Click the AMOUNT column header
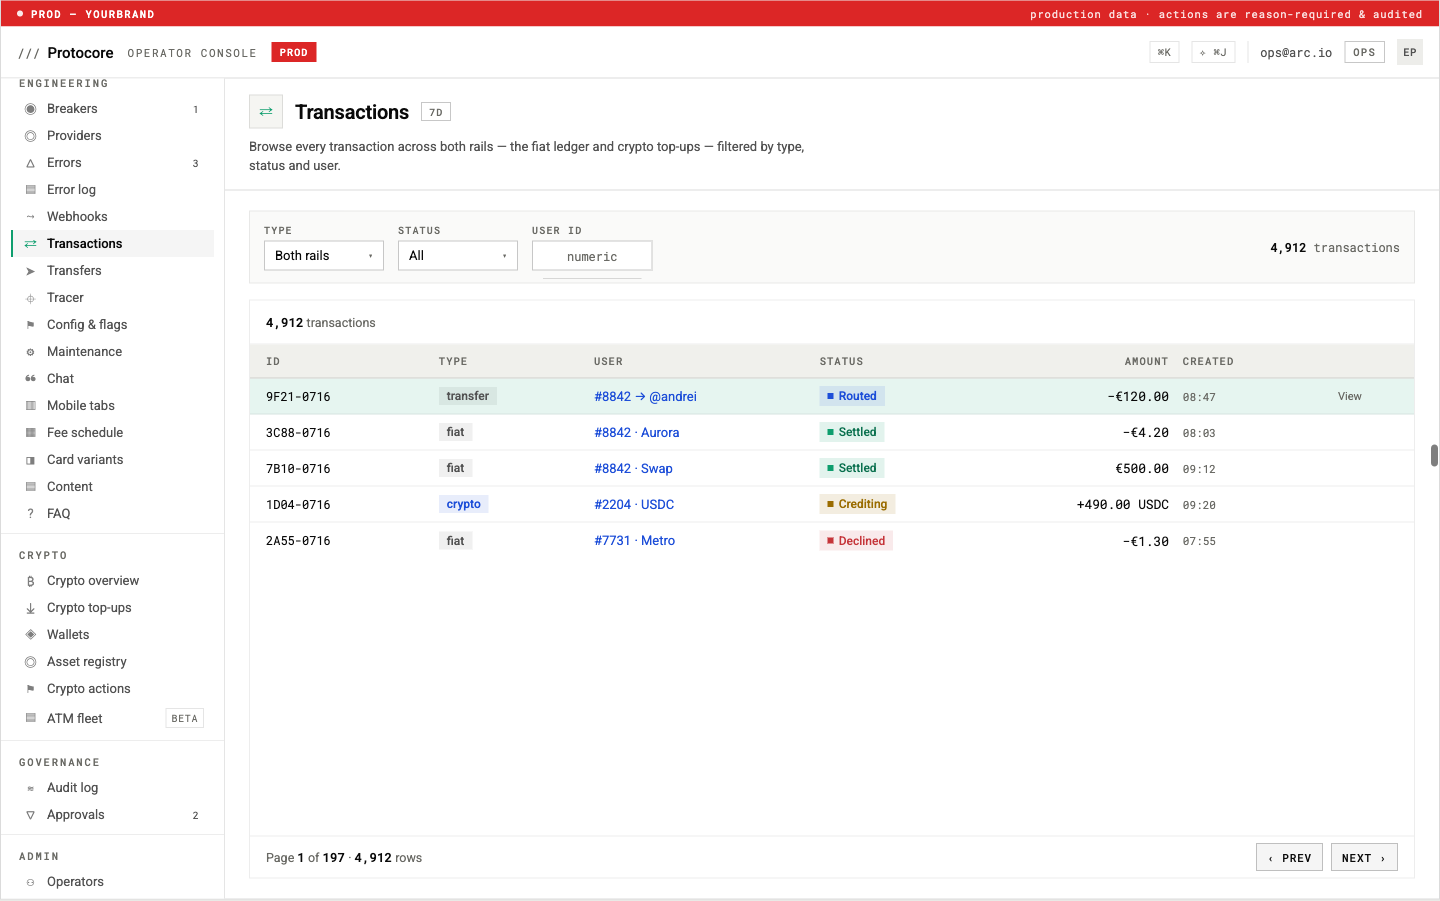This screenshot has width=1440, height=901. 1146,362
